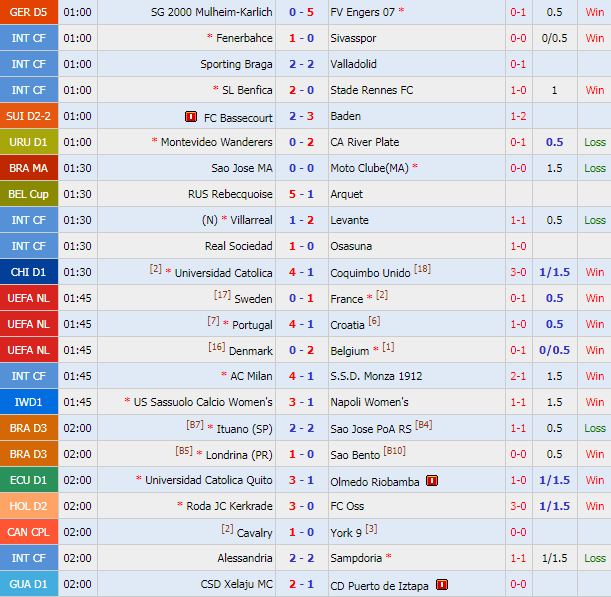
Task: Click red card icon beside CD Puerto de Iztapa
Action: (442, 584)
